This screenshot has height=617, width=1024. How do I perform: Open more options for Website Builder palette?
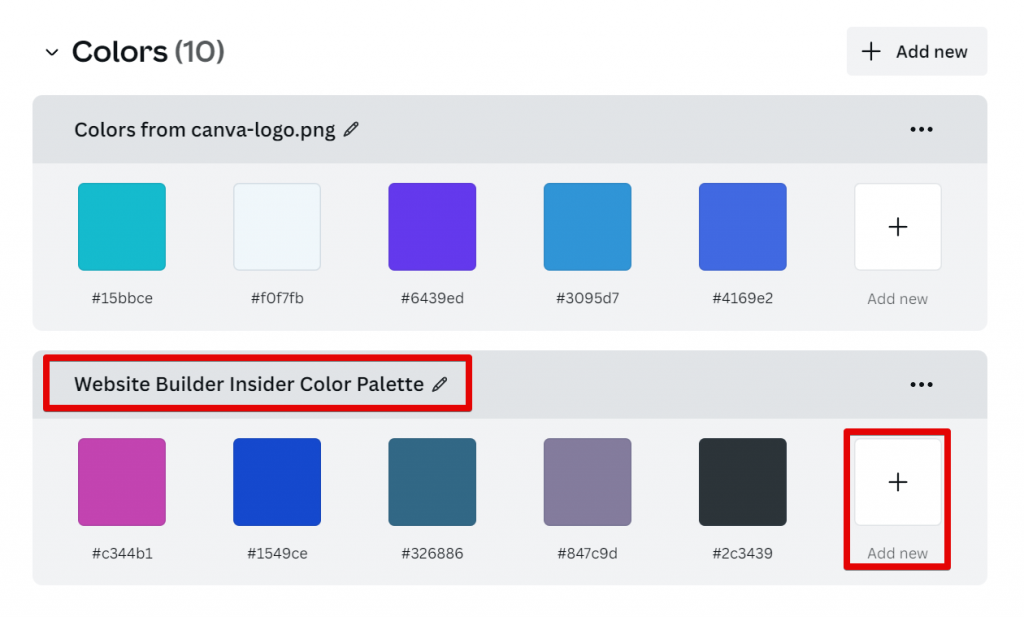coord(921,384)
